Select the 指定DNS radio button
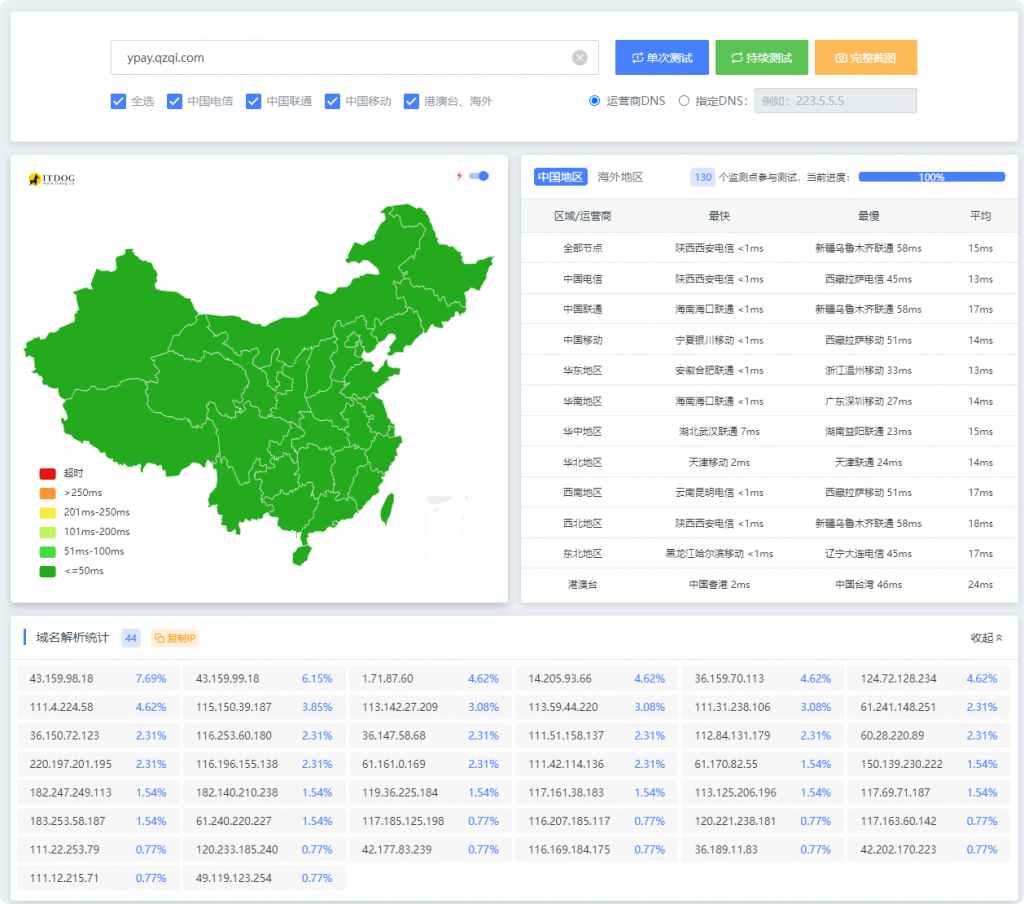Screen dimensions: 1024x904 (x=684, y=101)
